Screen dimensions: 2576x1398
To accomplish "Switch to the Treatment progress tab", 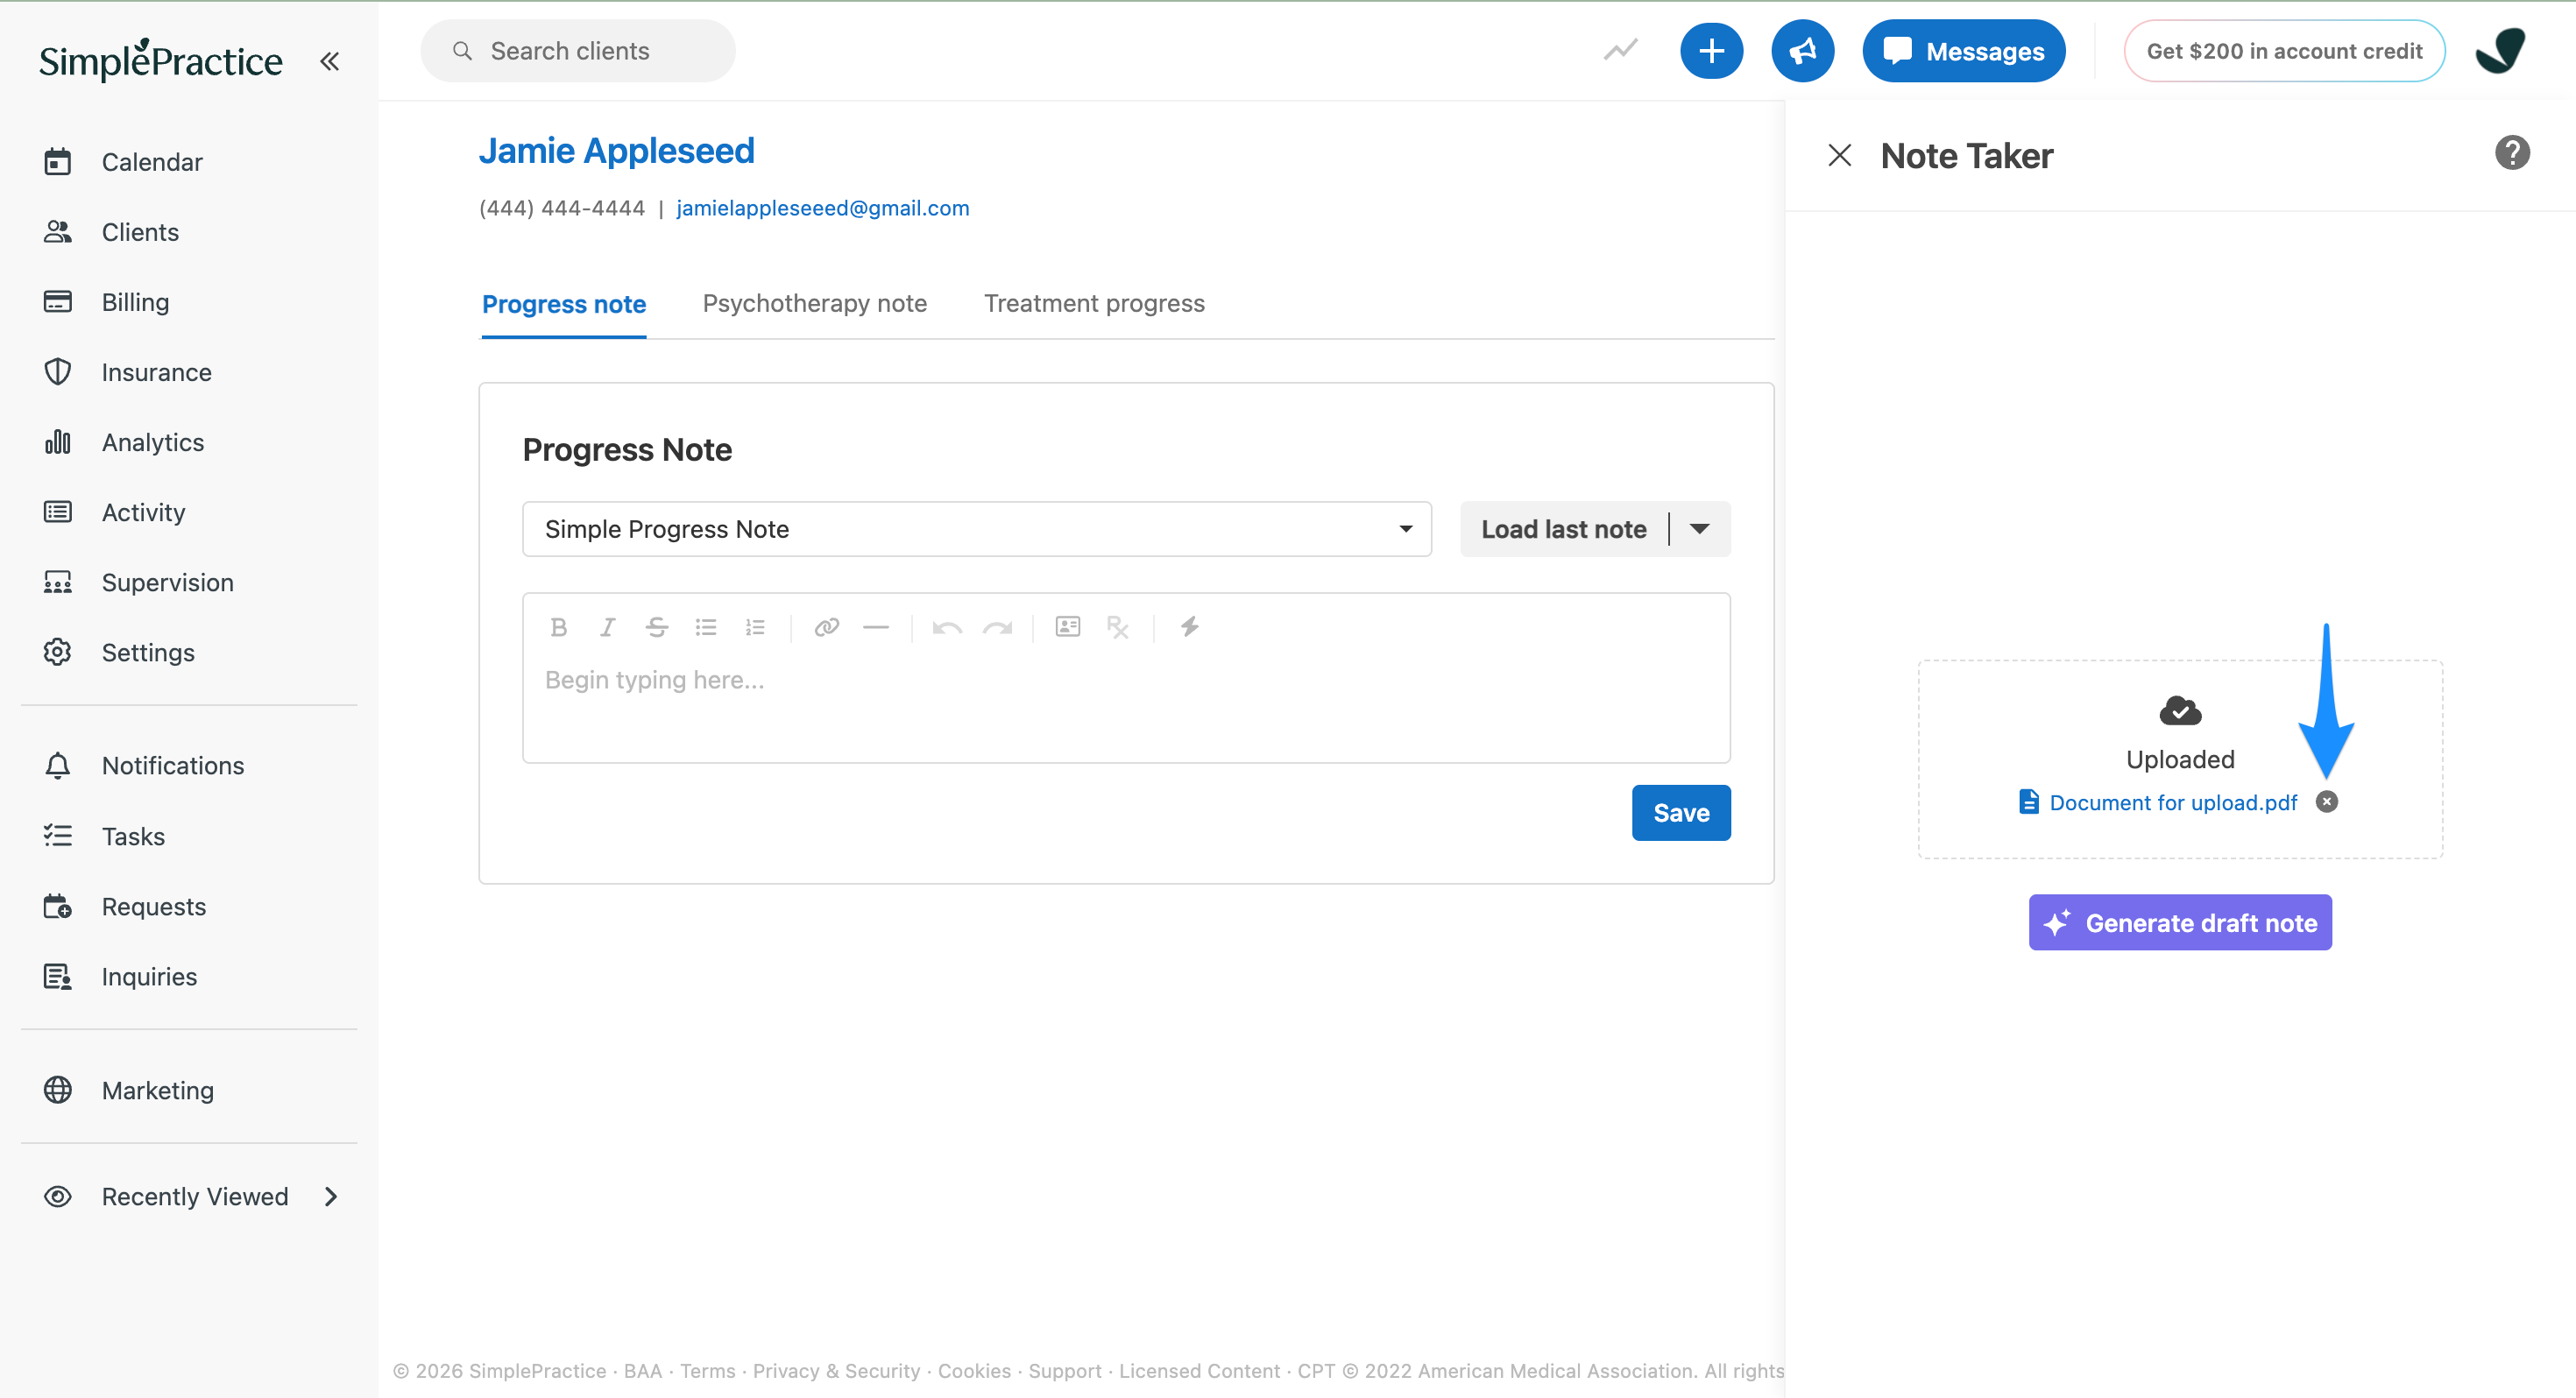I will (x=1094, y=303).
